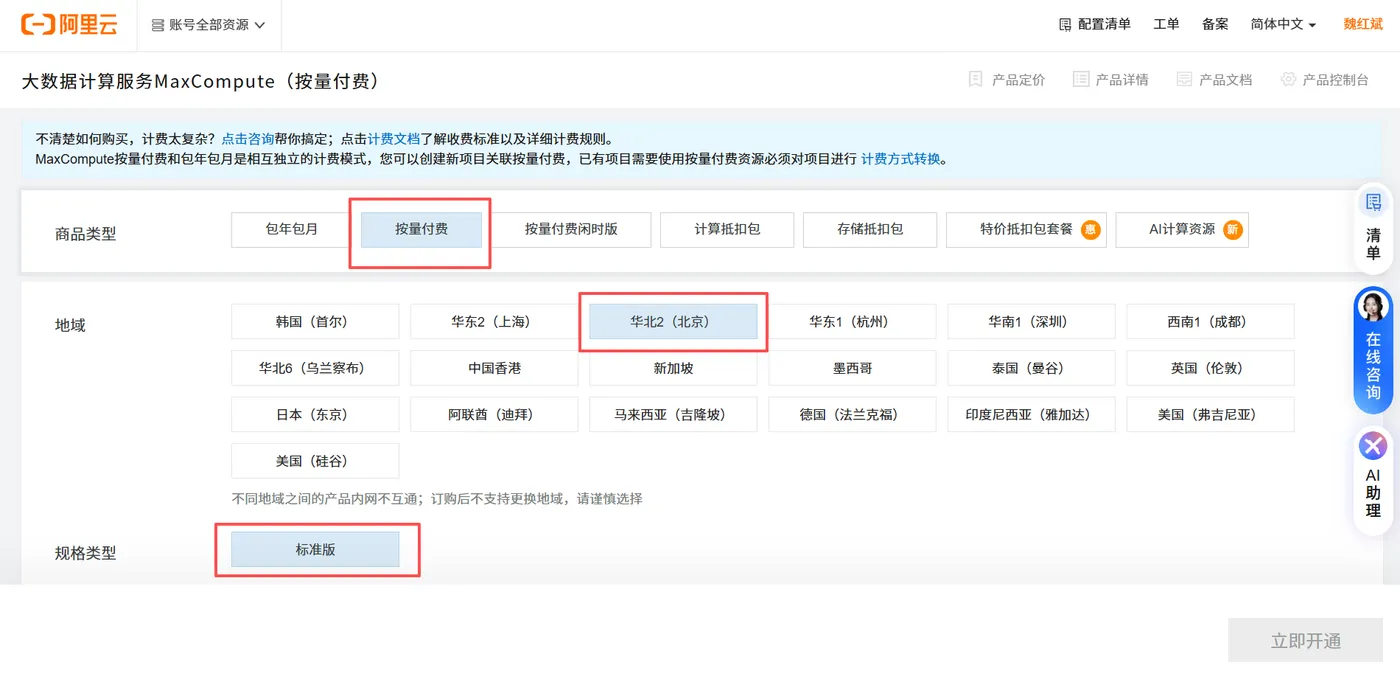Open the 产品定价 link

[x=1007, y=79]
